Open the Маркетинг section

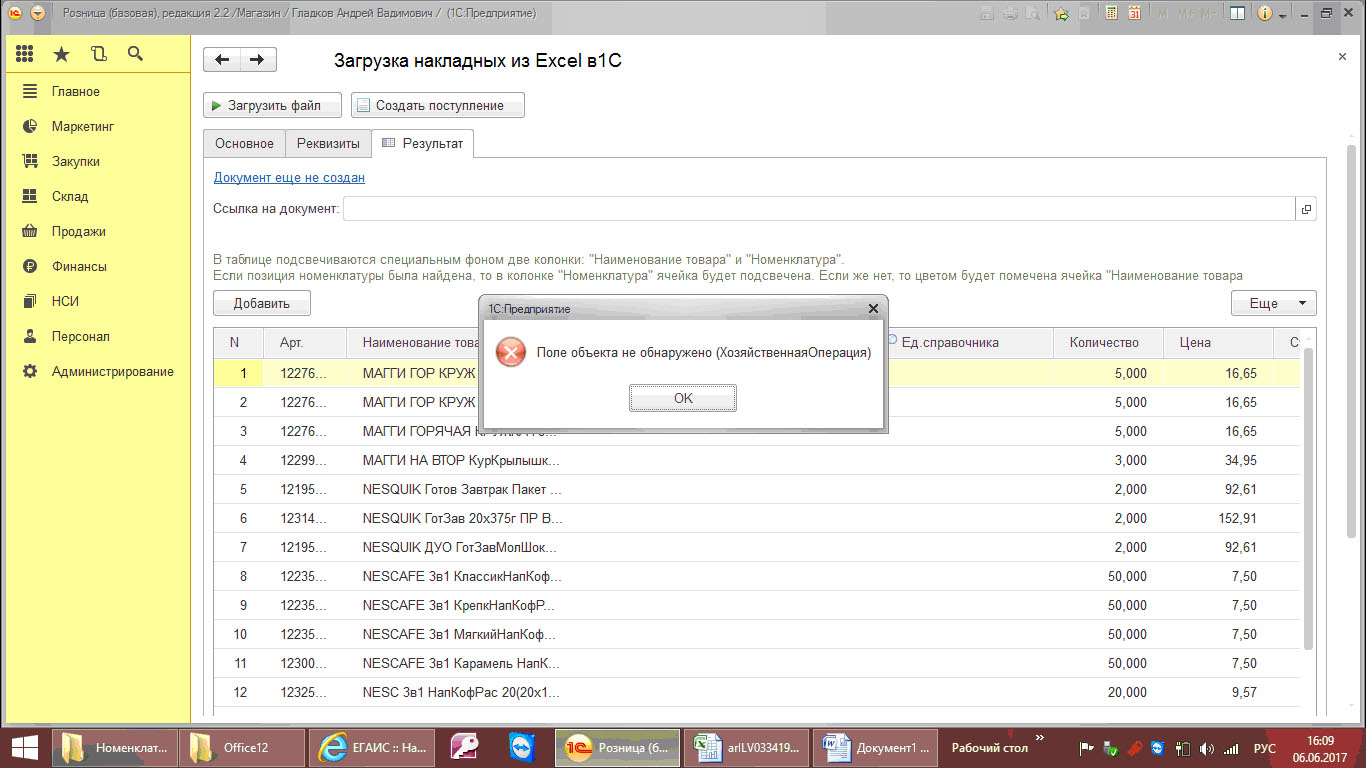pos(83,126)
